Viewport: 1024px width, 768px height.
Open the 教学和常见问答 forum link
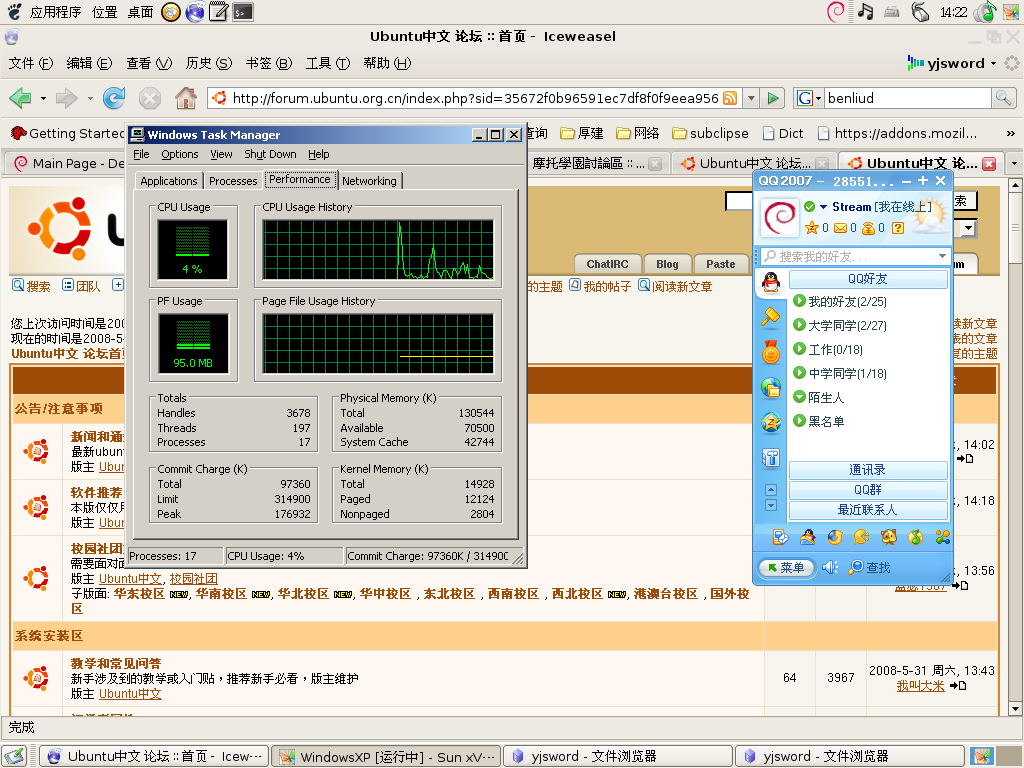(116, 664)
